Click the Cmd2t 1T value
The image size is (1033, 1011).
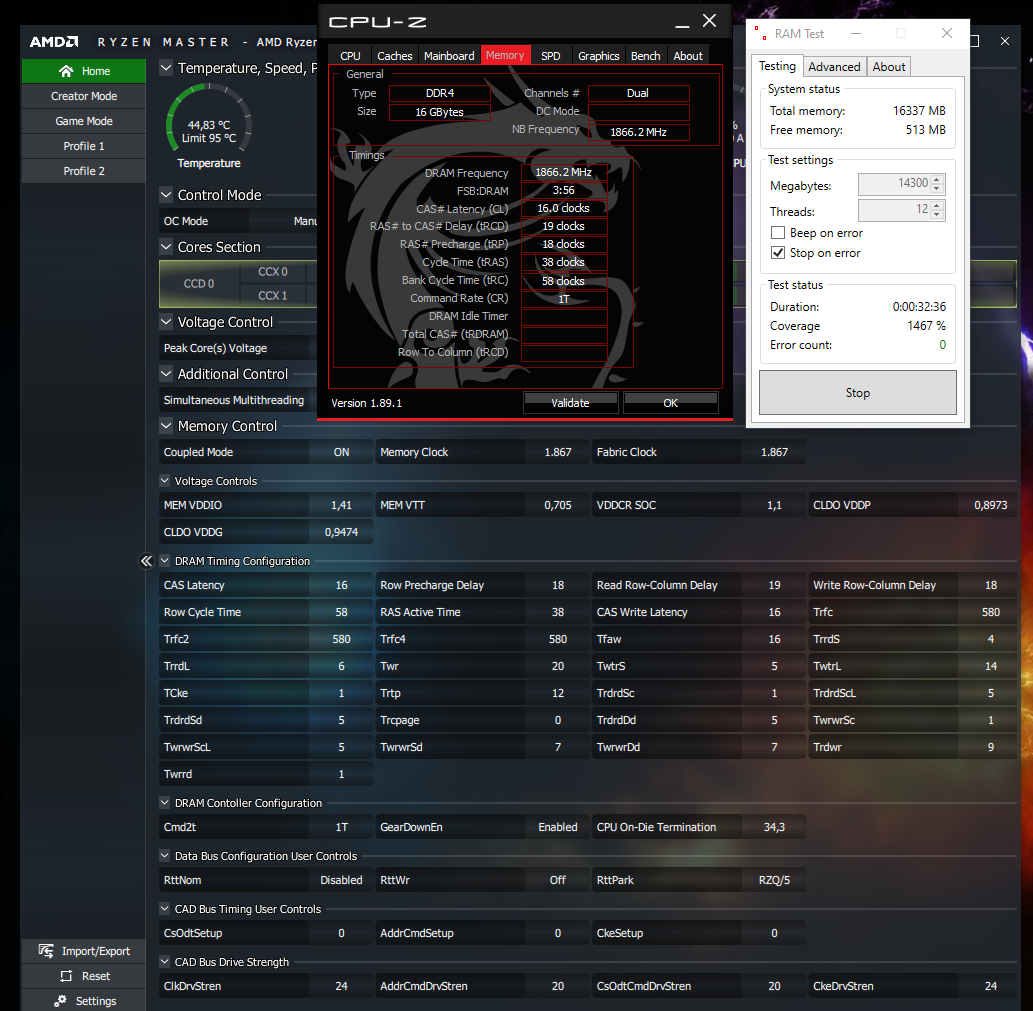[341, 827]
